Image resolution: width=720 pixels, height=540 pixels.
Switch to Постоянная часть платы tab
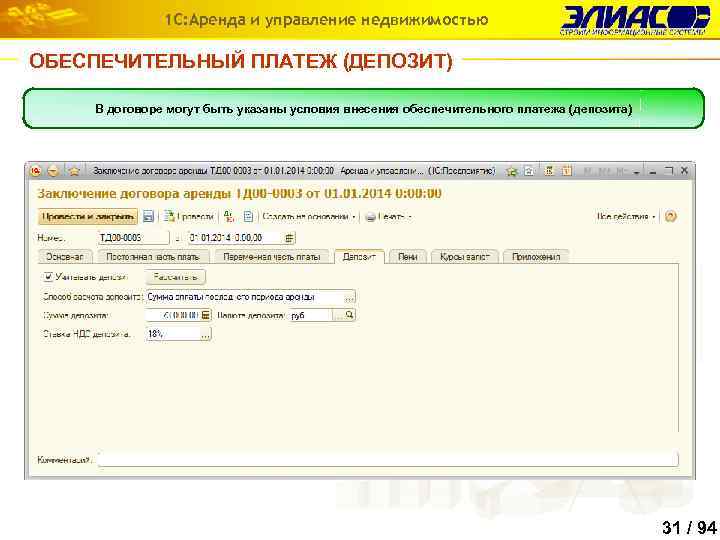(x=153, y=257)
